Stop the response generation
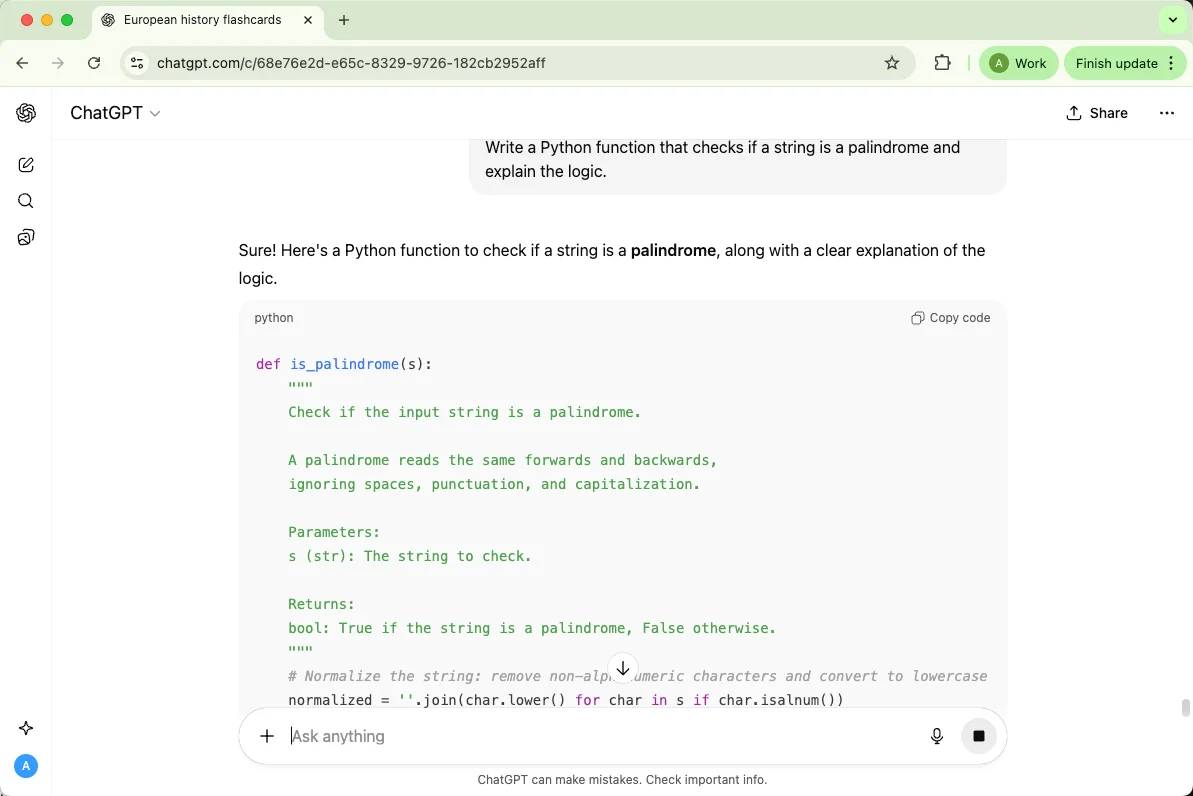 click(x=979, y=736)
